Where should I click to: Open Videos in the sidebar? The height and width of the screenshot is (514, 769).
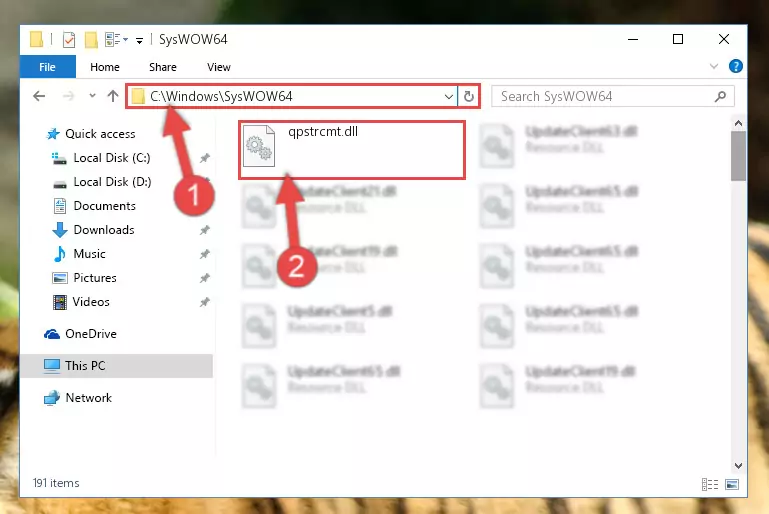(x=91, y=302)
